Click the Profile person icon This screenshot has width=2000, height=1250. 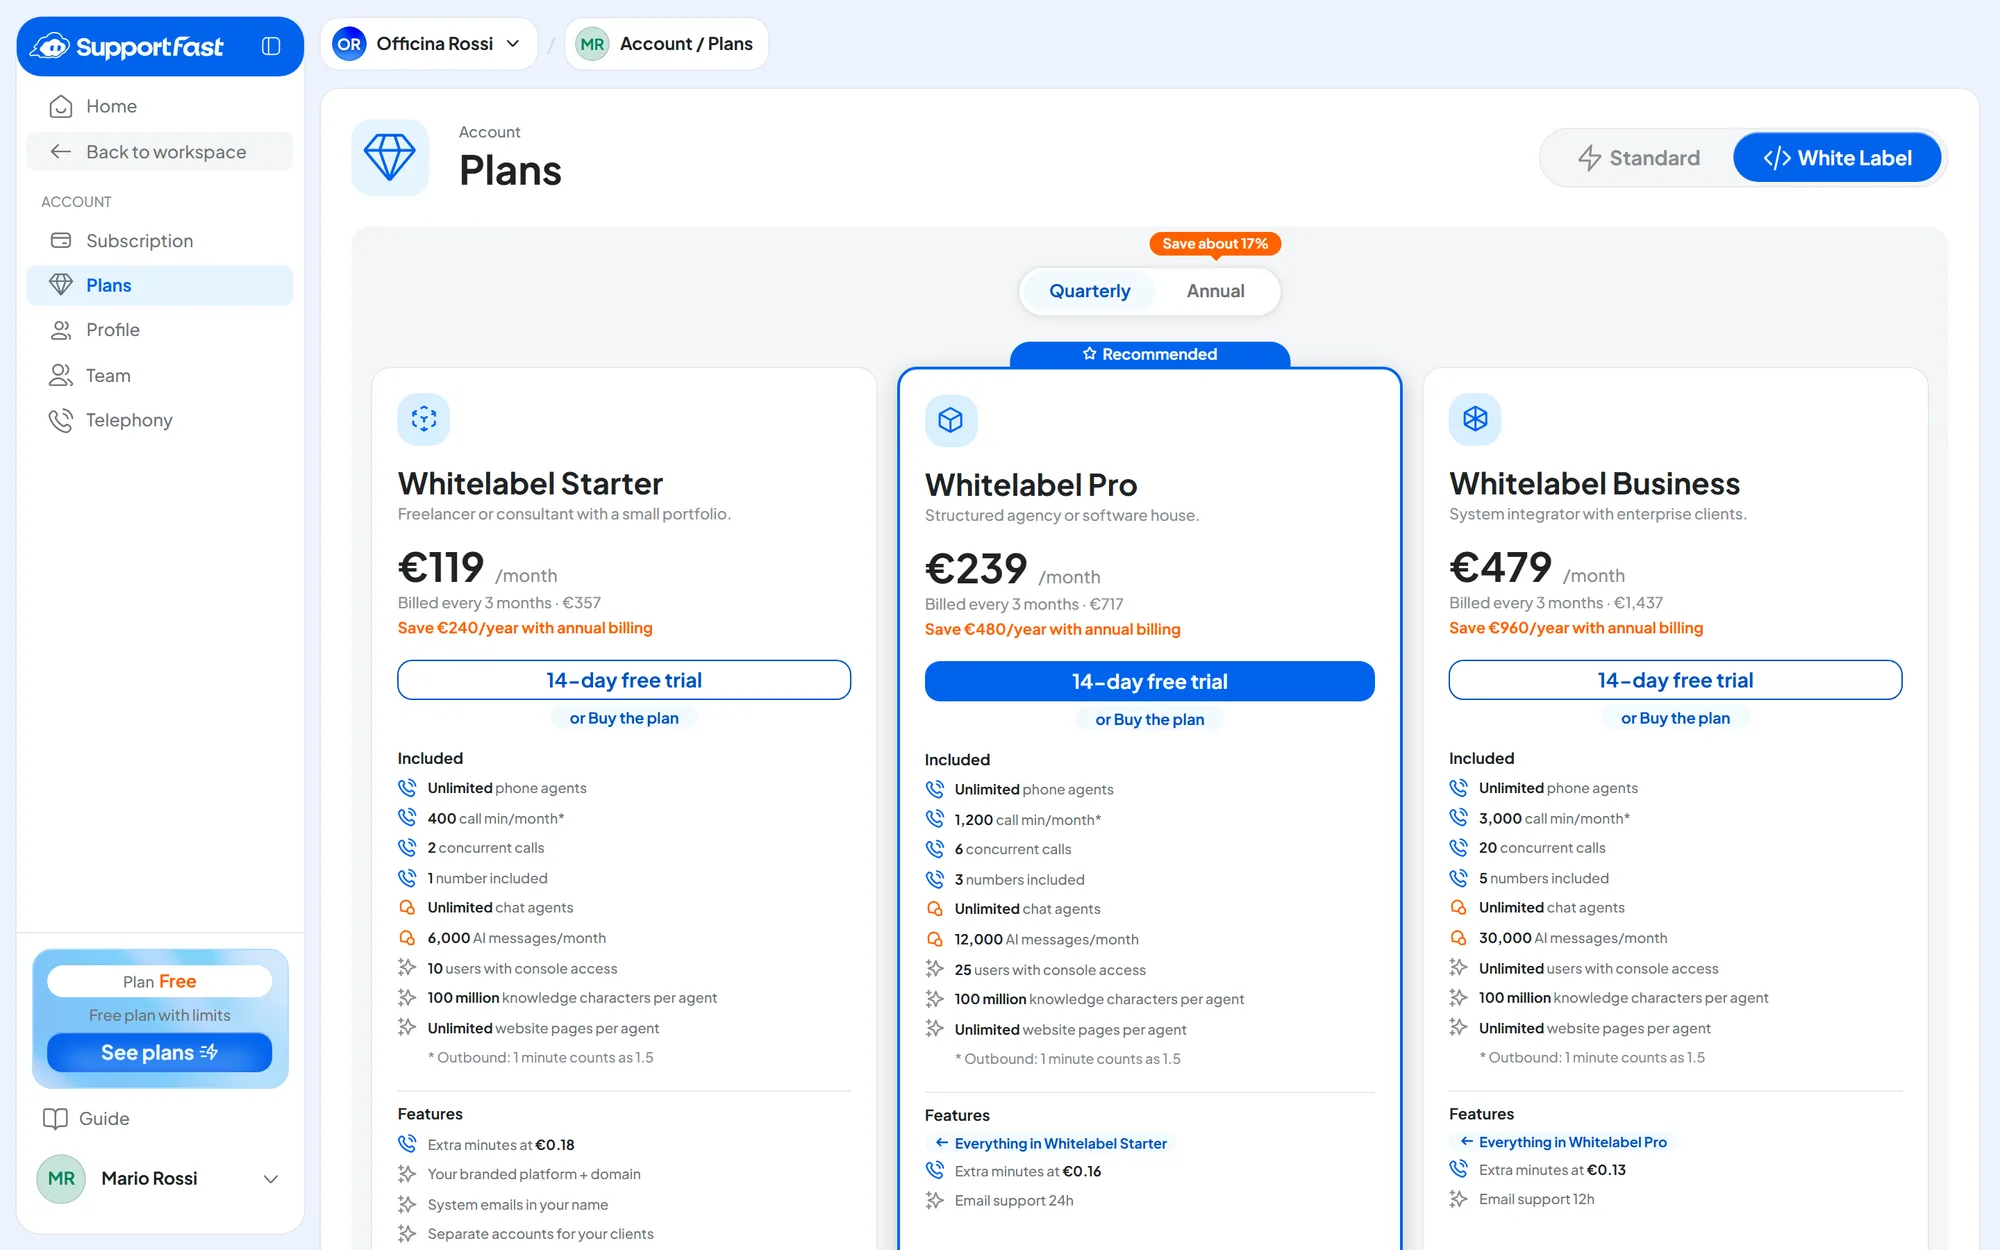[x=61, y=330]
